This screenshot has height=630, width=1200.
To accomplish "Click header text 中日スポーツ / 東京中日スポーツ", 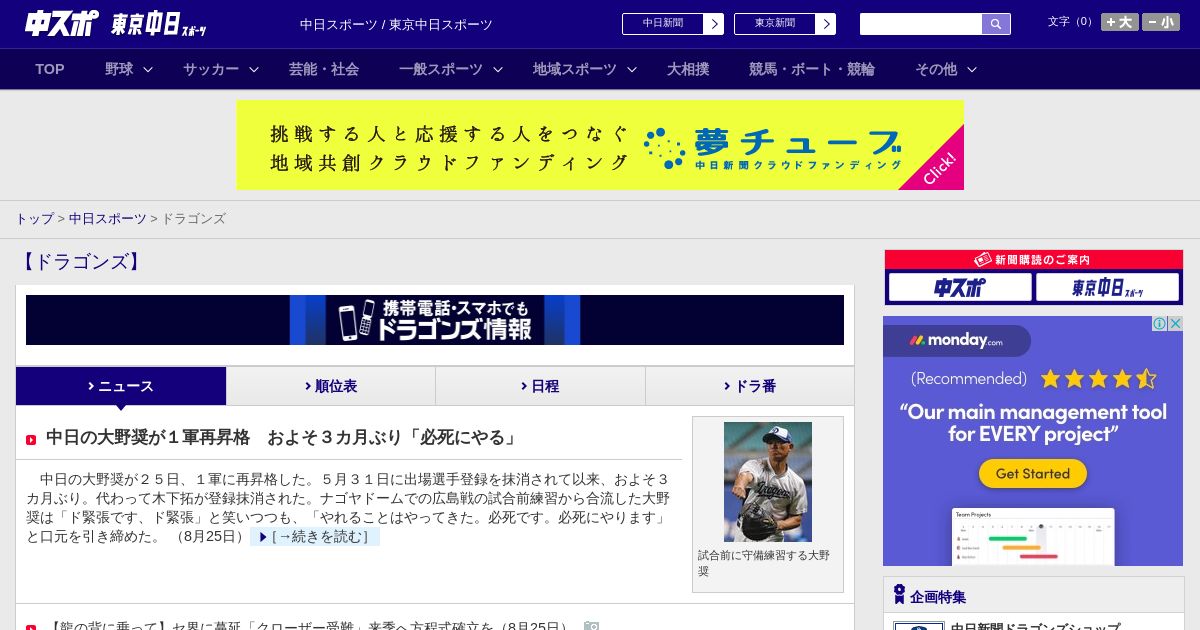I will (396, 25).
